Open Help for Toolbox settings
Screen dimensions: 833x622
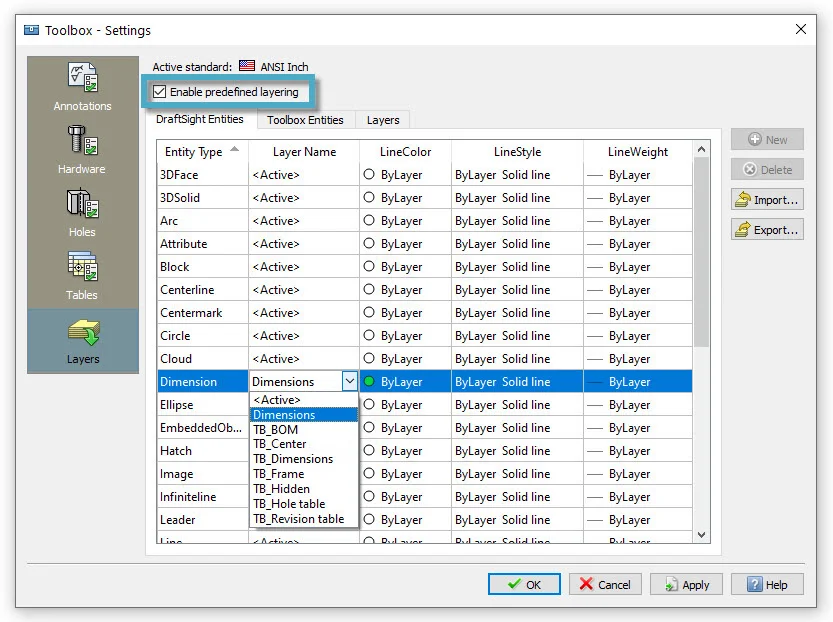pos(767,585)
